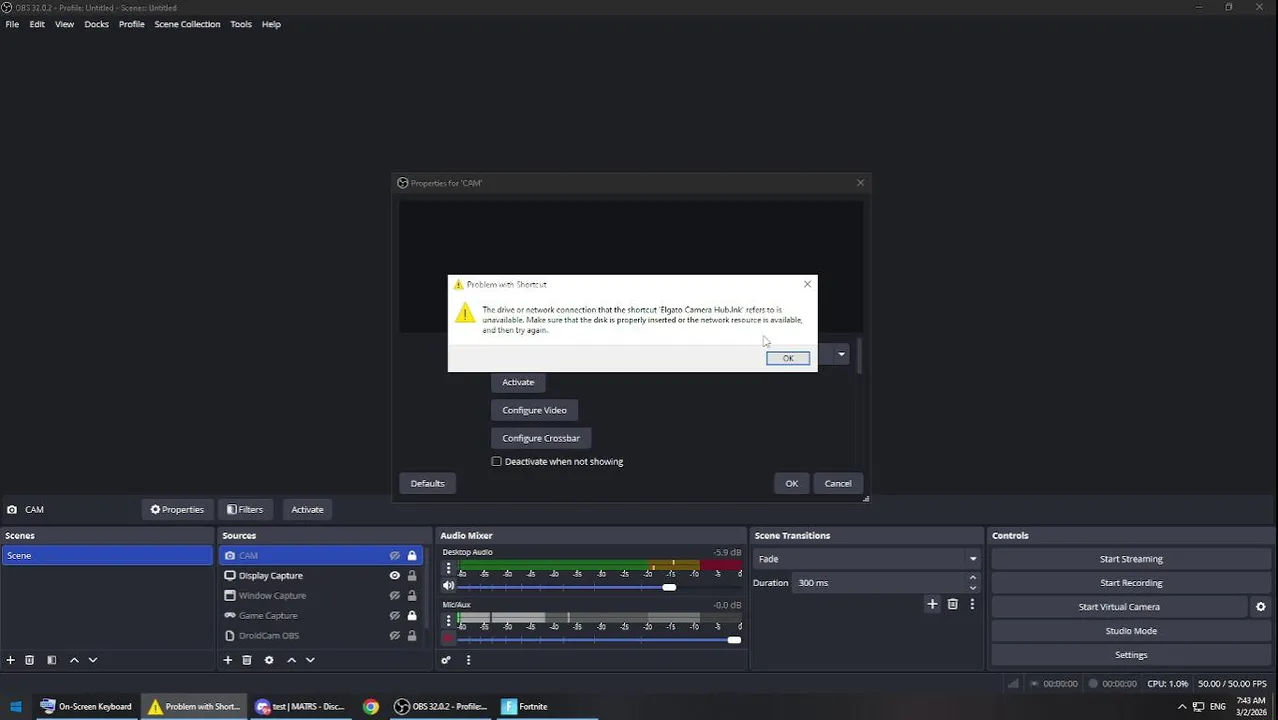Unlock CAM source lock icon
The height and width of the screenshot is (720, 1278).
[412, 556]
